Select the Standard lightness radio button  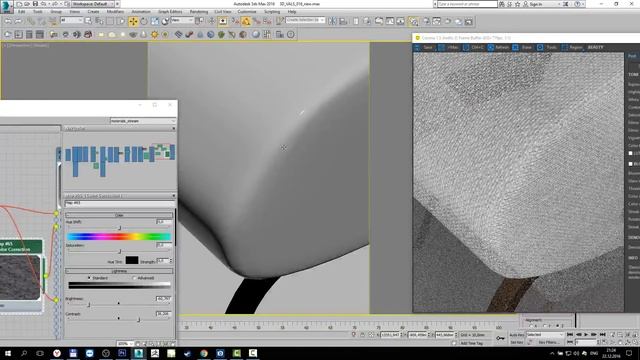[89, 278]
